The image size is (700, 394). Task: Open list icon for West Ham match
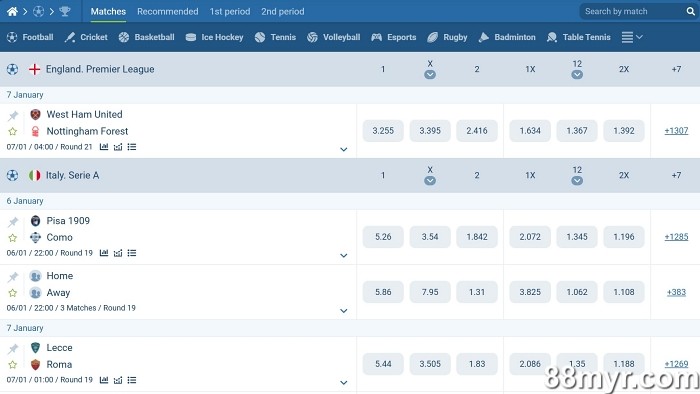[132, 147]
